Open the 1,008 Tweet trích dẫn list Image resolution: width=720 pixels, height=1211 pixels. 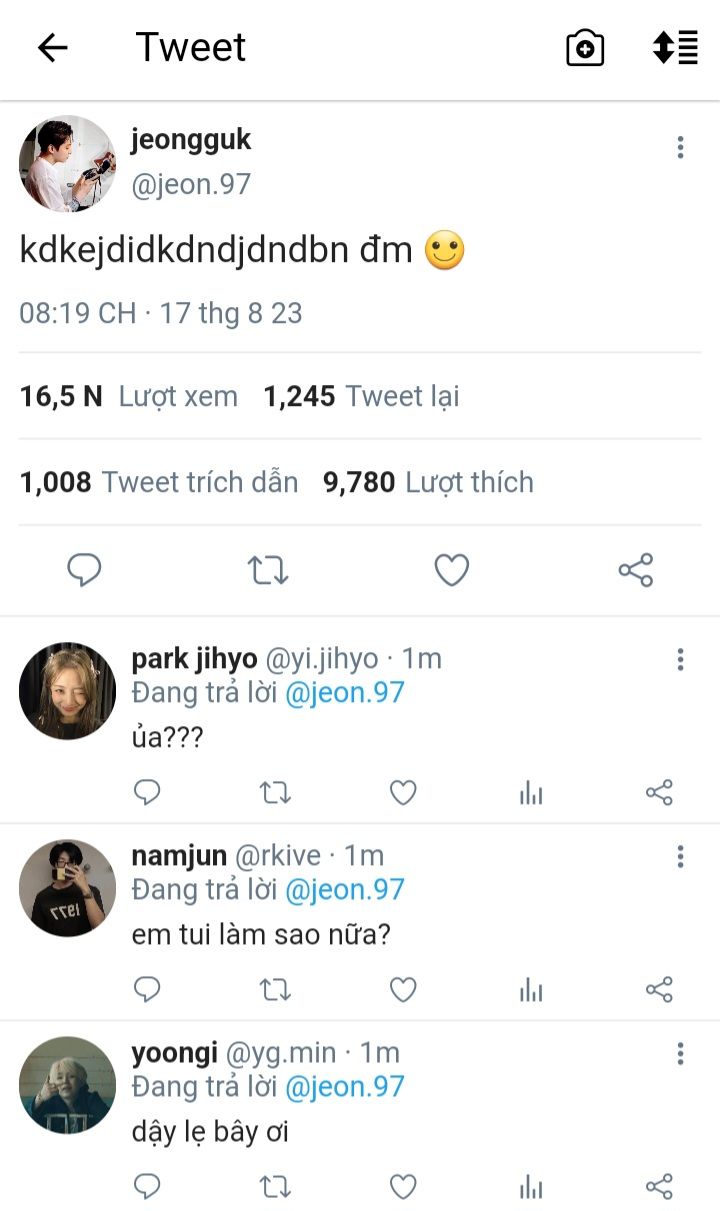click(159, 483)
